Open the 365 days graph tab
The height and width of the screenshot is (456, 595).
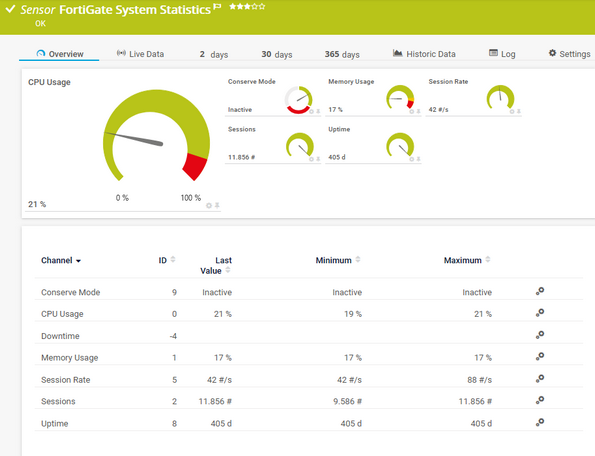342,54
